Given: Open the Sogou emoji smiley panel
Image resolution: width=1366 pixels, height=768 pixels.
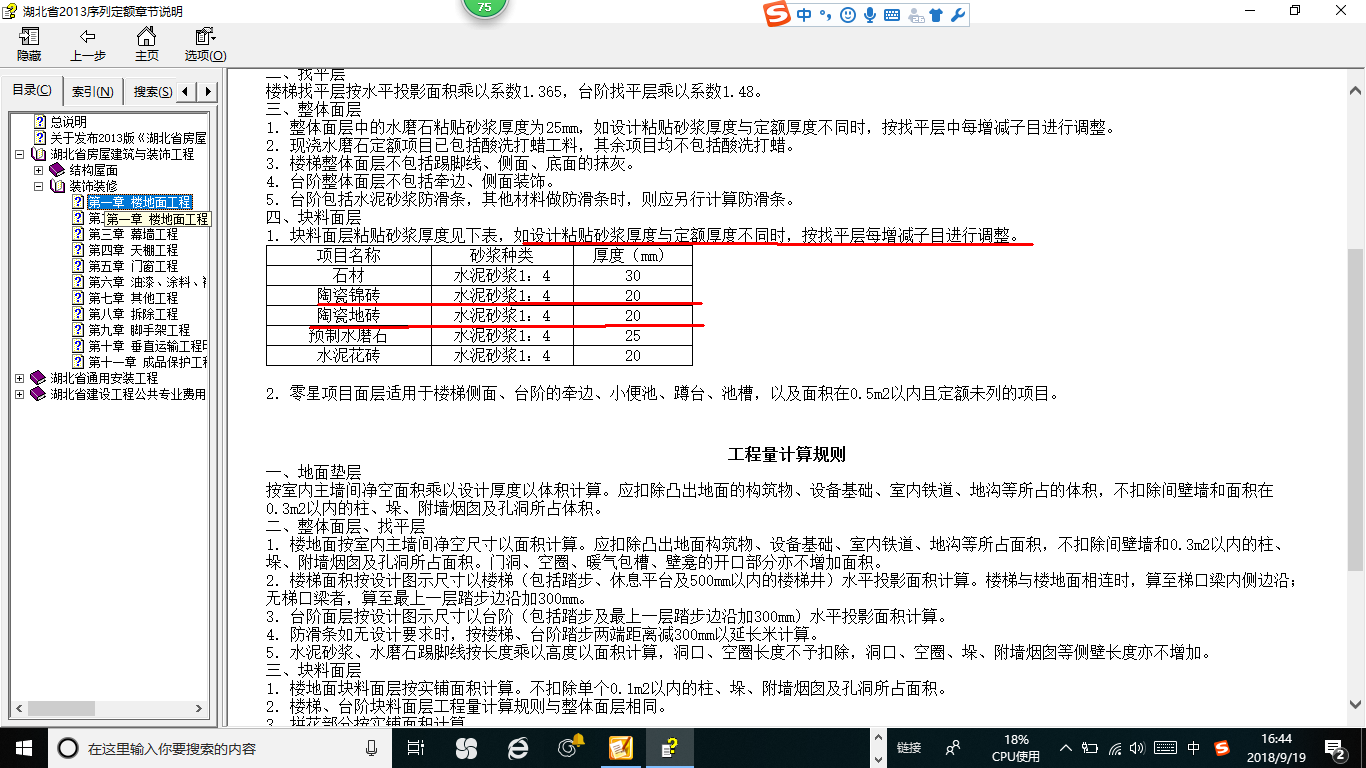Looking at the screenshot, I should point(848,15).
